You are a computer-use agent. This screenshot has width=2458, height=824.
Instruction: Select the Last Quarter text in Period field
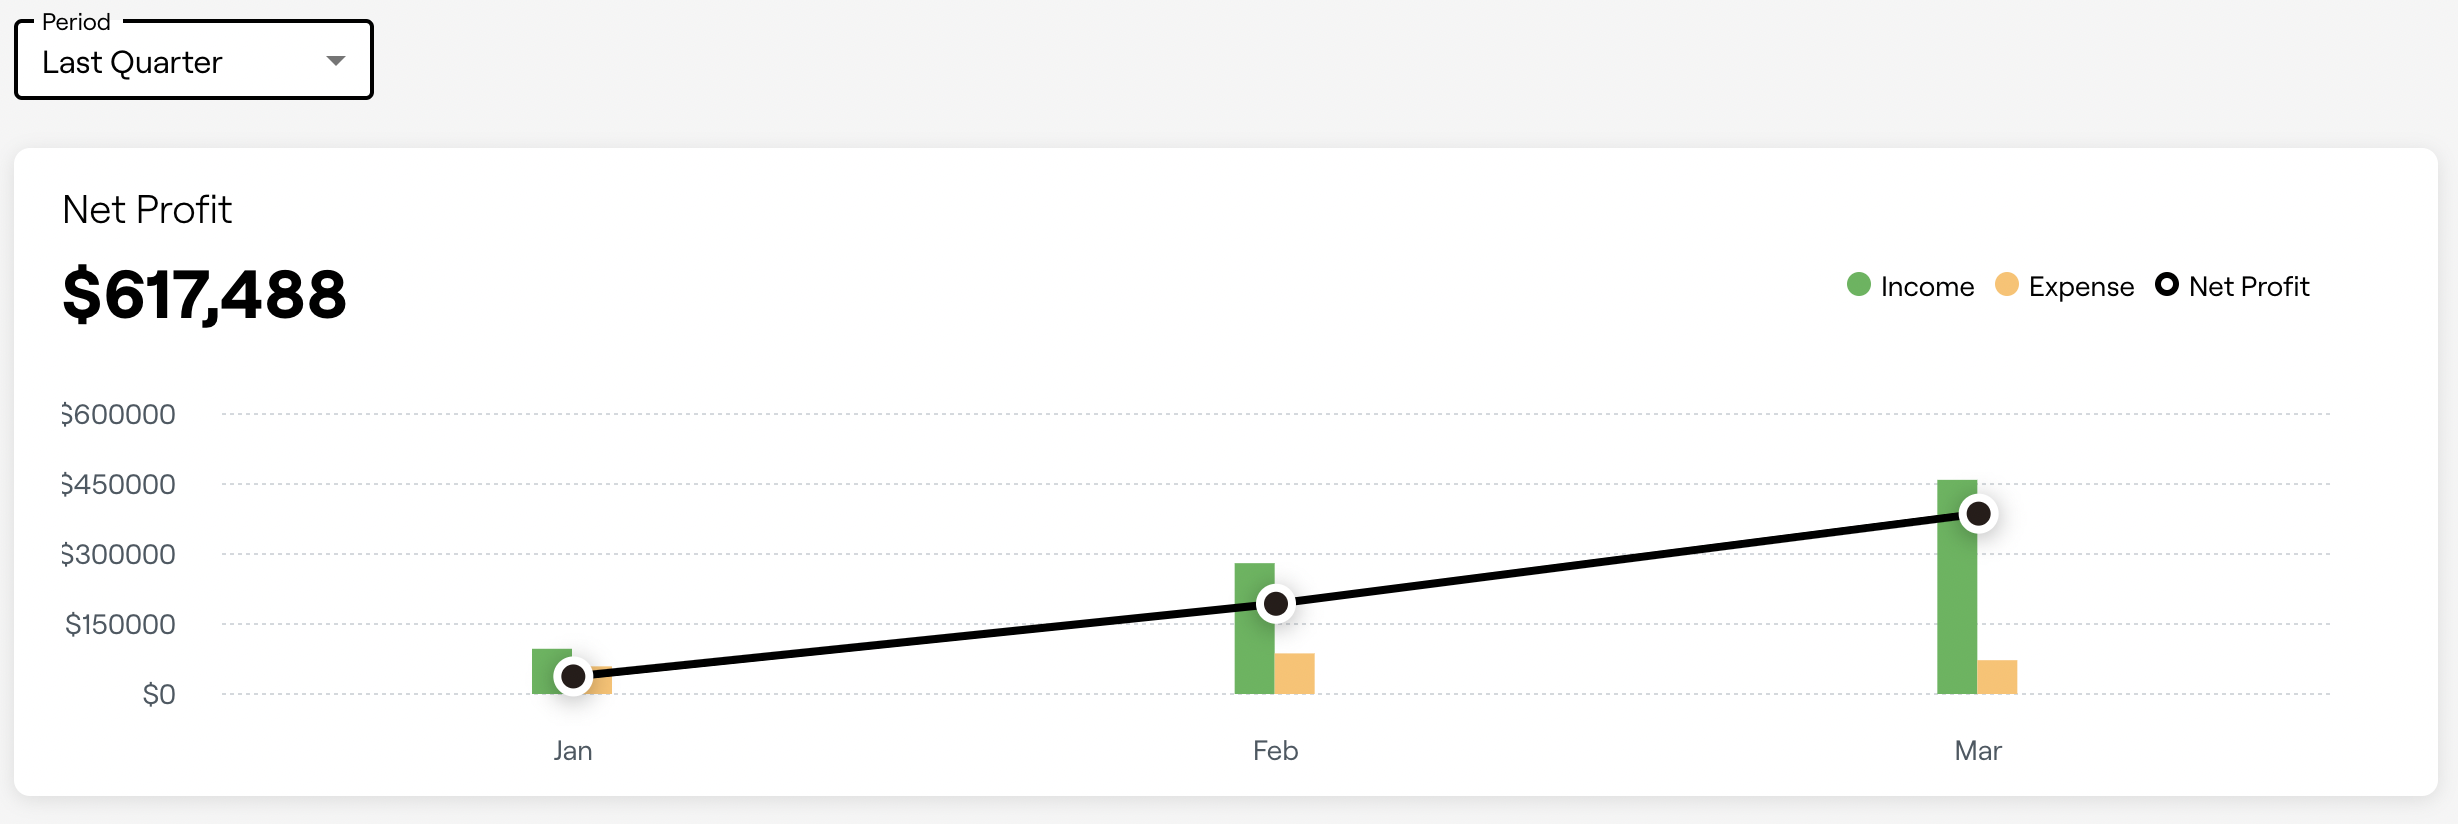click(132, 62)
